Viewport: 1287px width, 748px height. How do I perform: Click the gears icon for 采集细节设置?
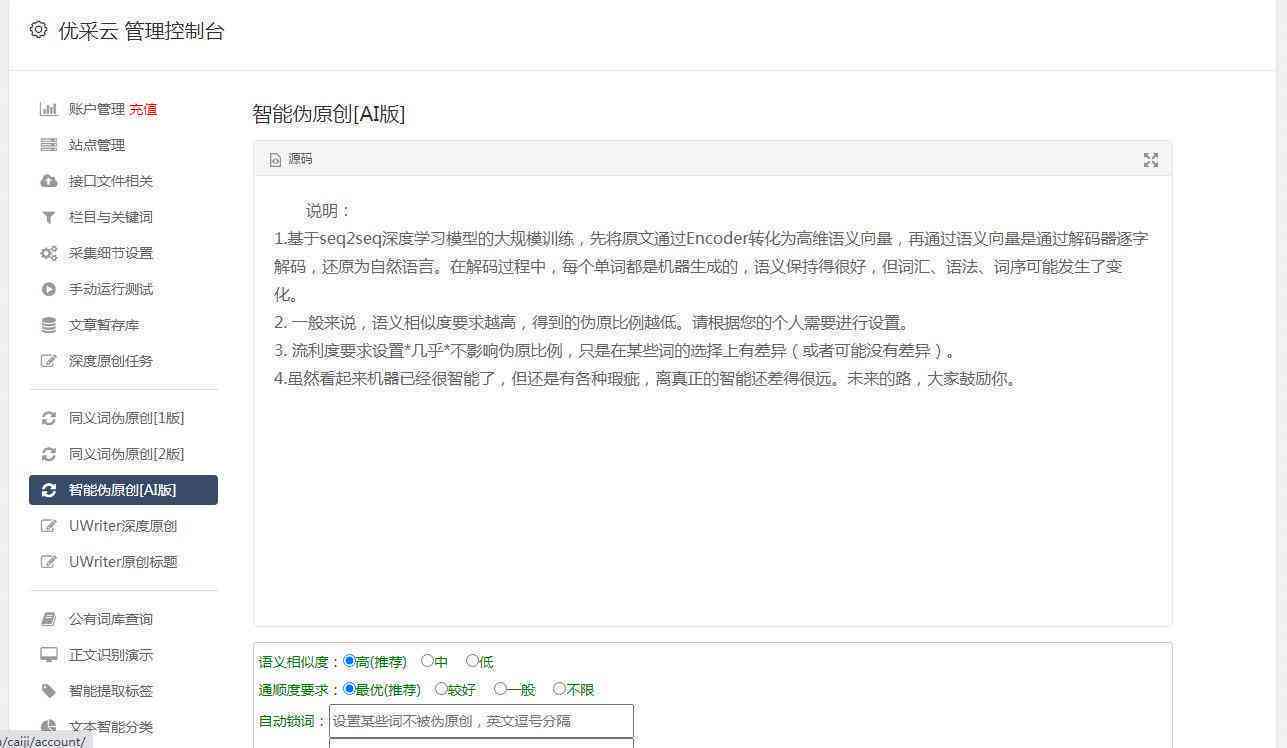pyautogui.click(x=48, y=253)
